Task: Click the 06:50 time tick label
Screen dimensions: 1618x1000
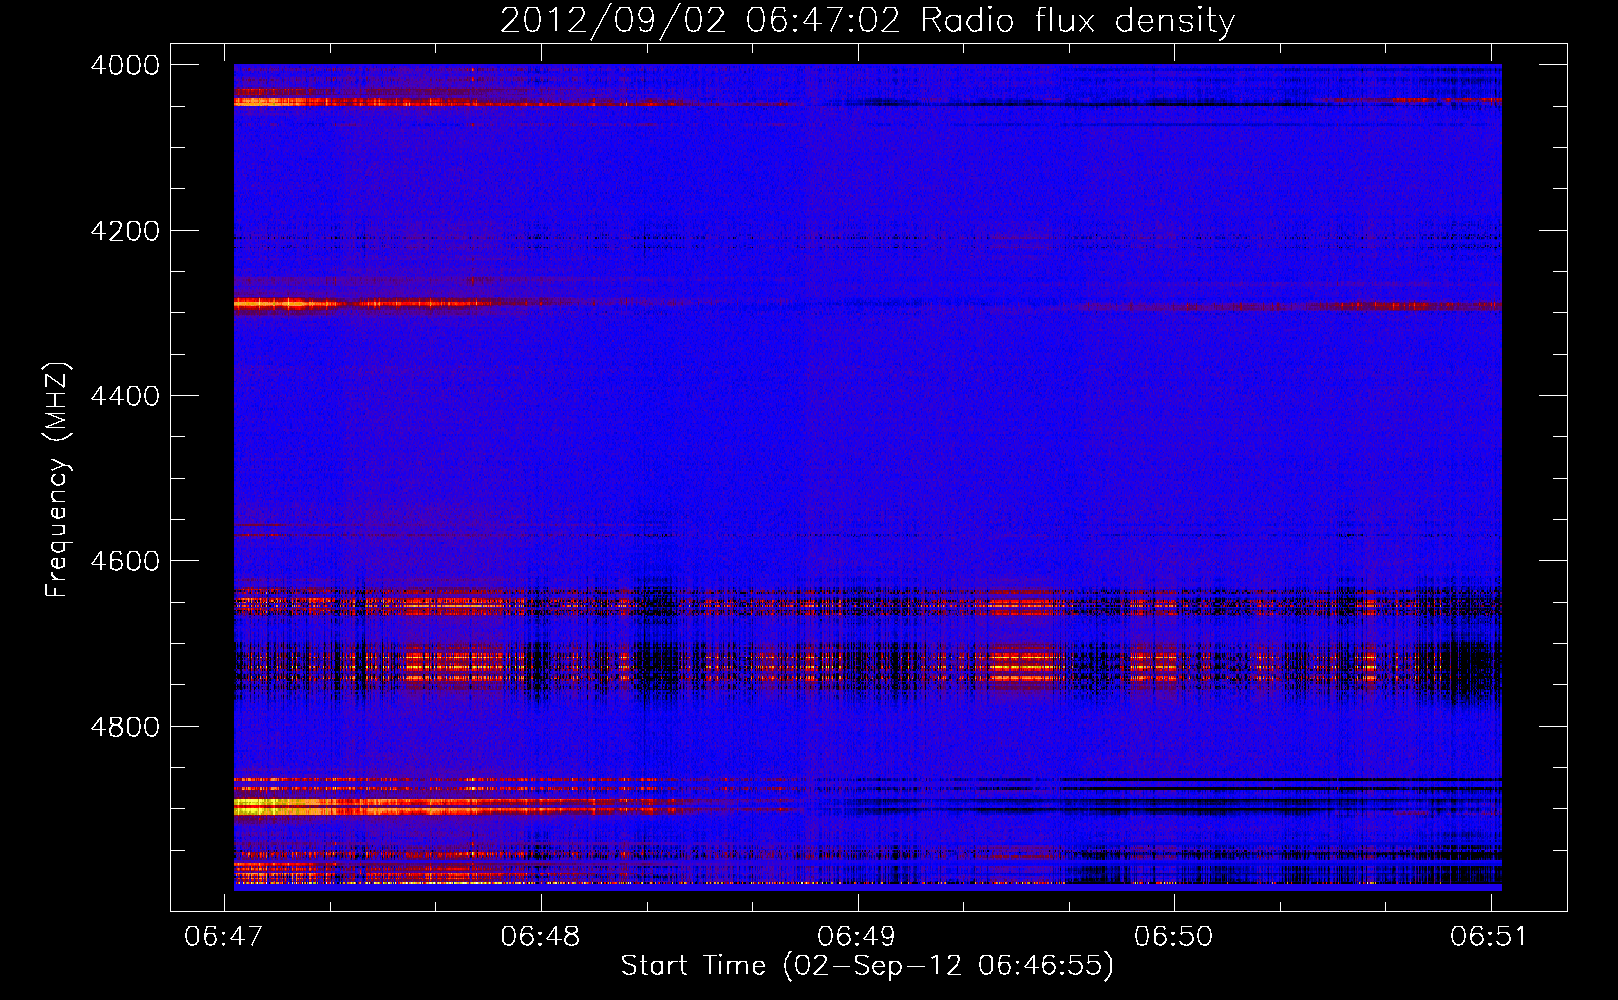Action: click(1173, 936)
